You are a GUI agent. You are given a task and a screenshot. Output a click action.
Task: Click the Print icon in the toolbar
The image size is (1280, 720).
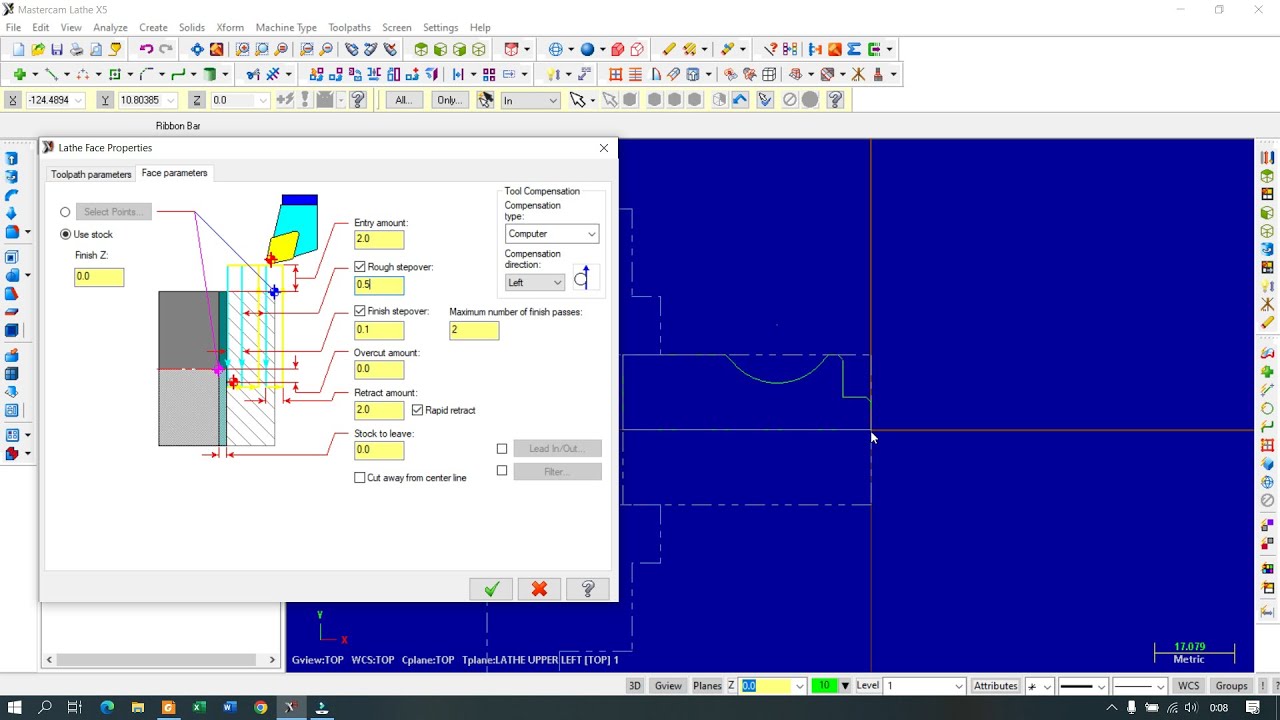pos(76,49)
